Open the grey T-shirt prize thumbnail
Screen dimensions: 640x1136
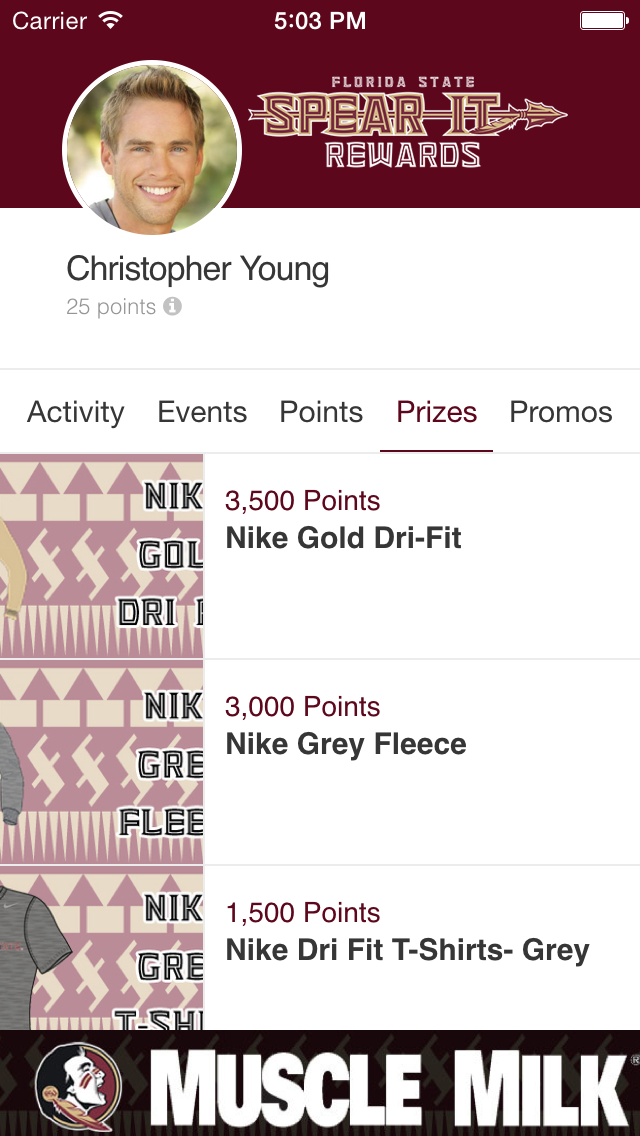(101, 948)
